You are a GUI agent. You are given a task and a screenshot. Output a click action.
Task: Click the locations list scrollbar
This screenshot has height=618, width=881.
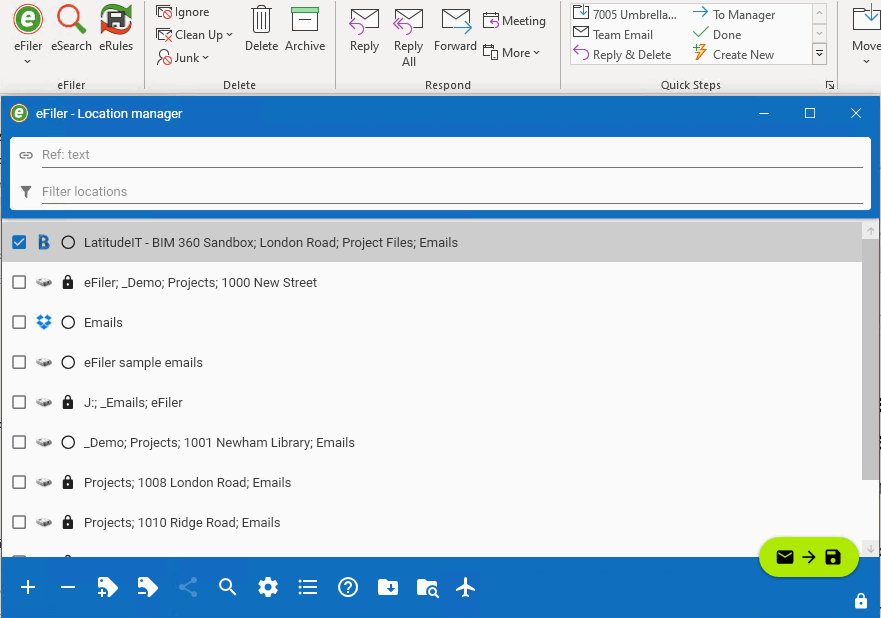(870, 360)
